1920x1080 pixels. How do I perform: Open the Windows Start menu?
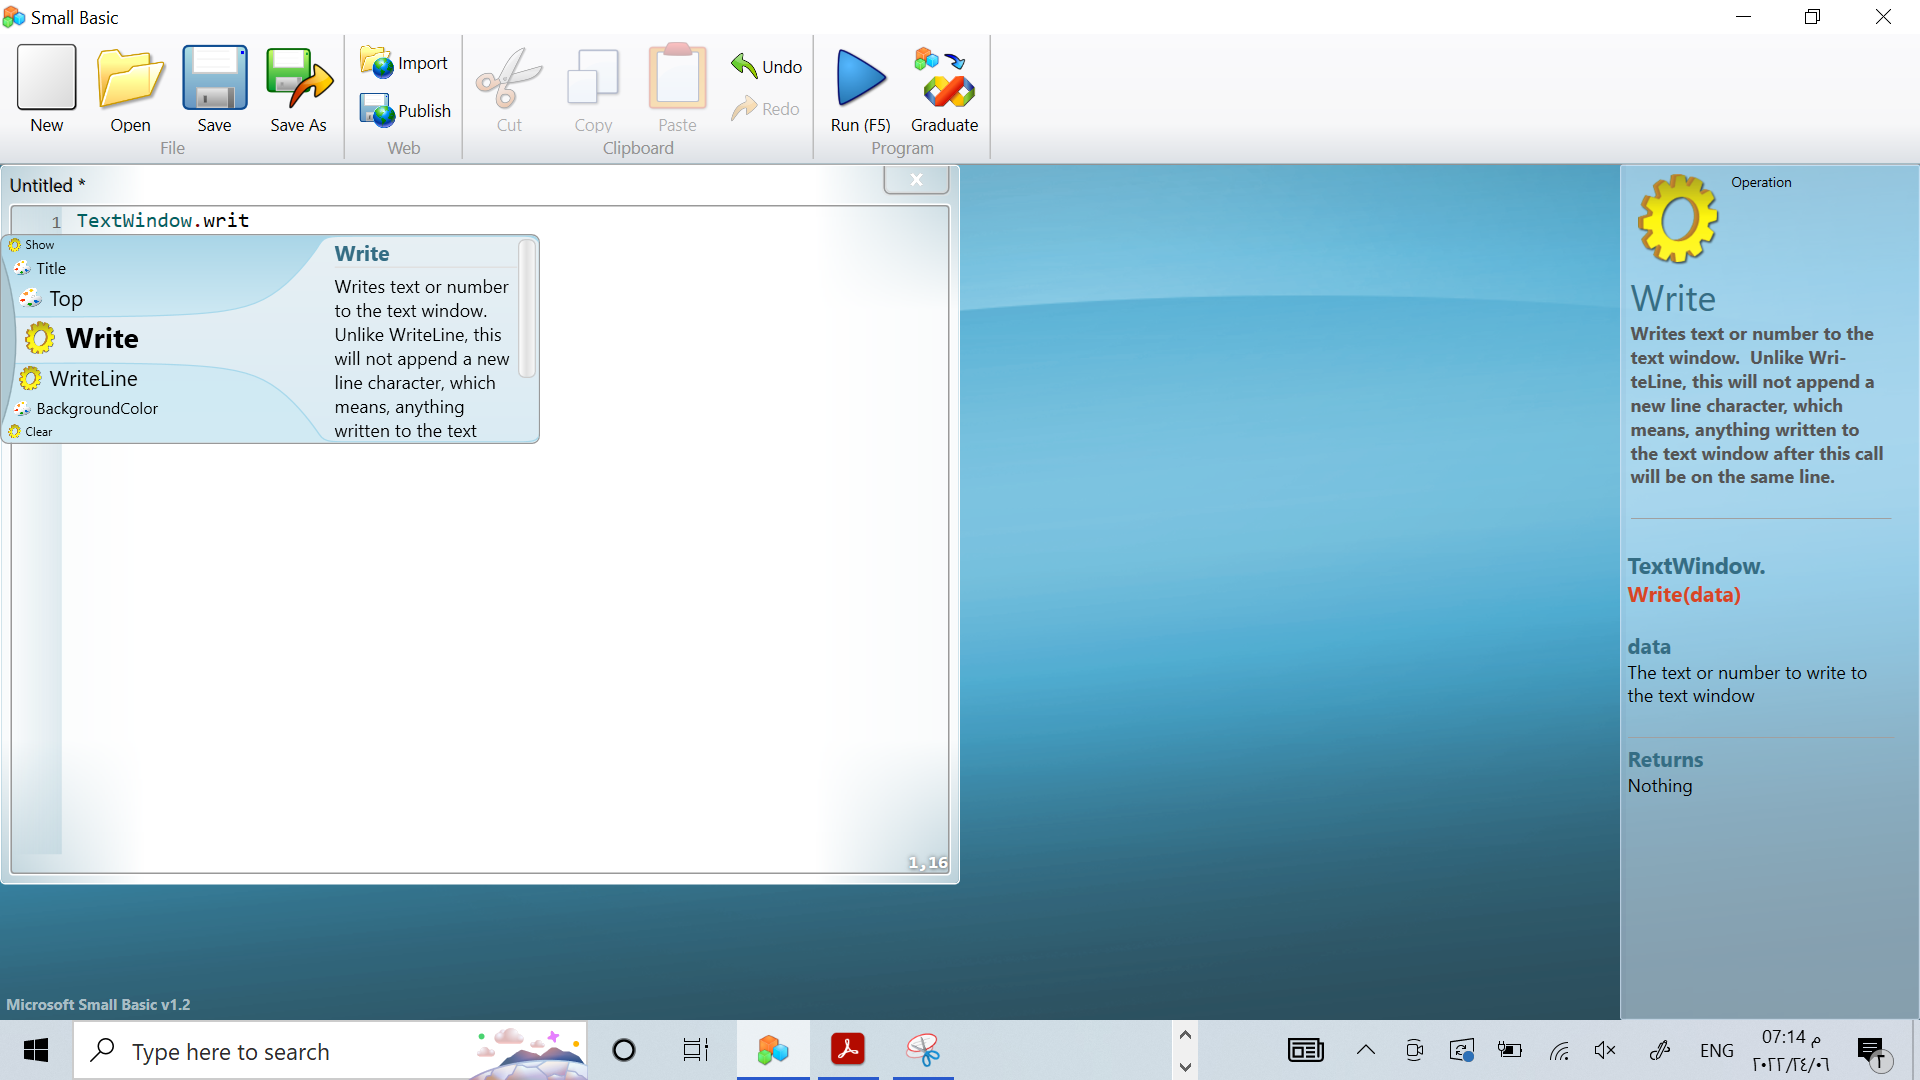(36, 1050)
